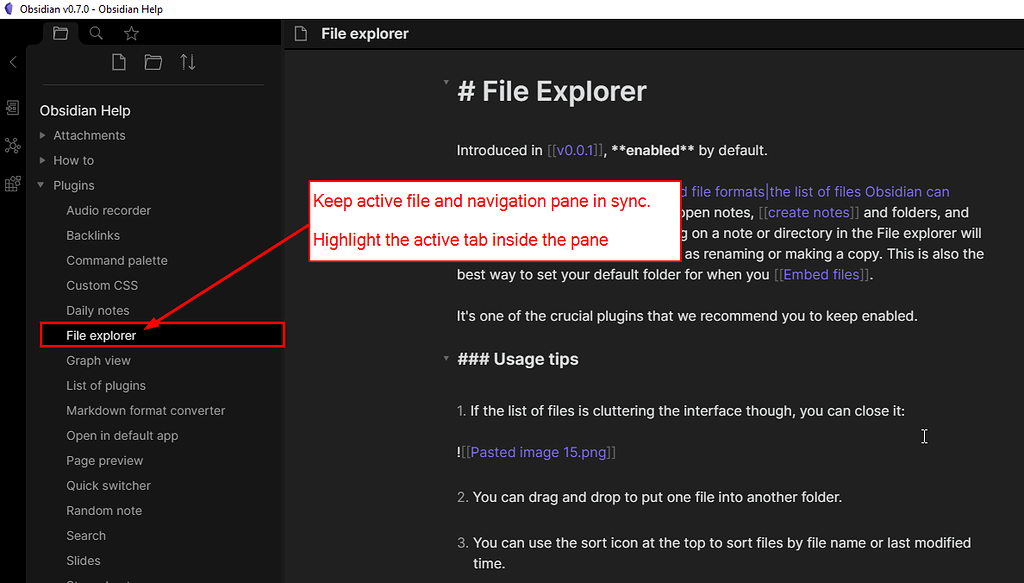
Task: Collapse the Plugins folder
Action: [42, 185]
